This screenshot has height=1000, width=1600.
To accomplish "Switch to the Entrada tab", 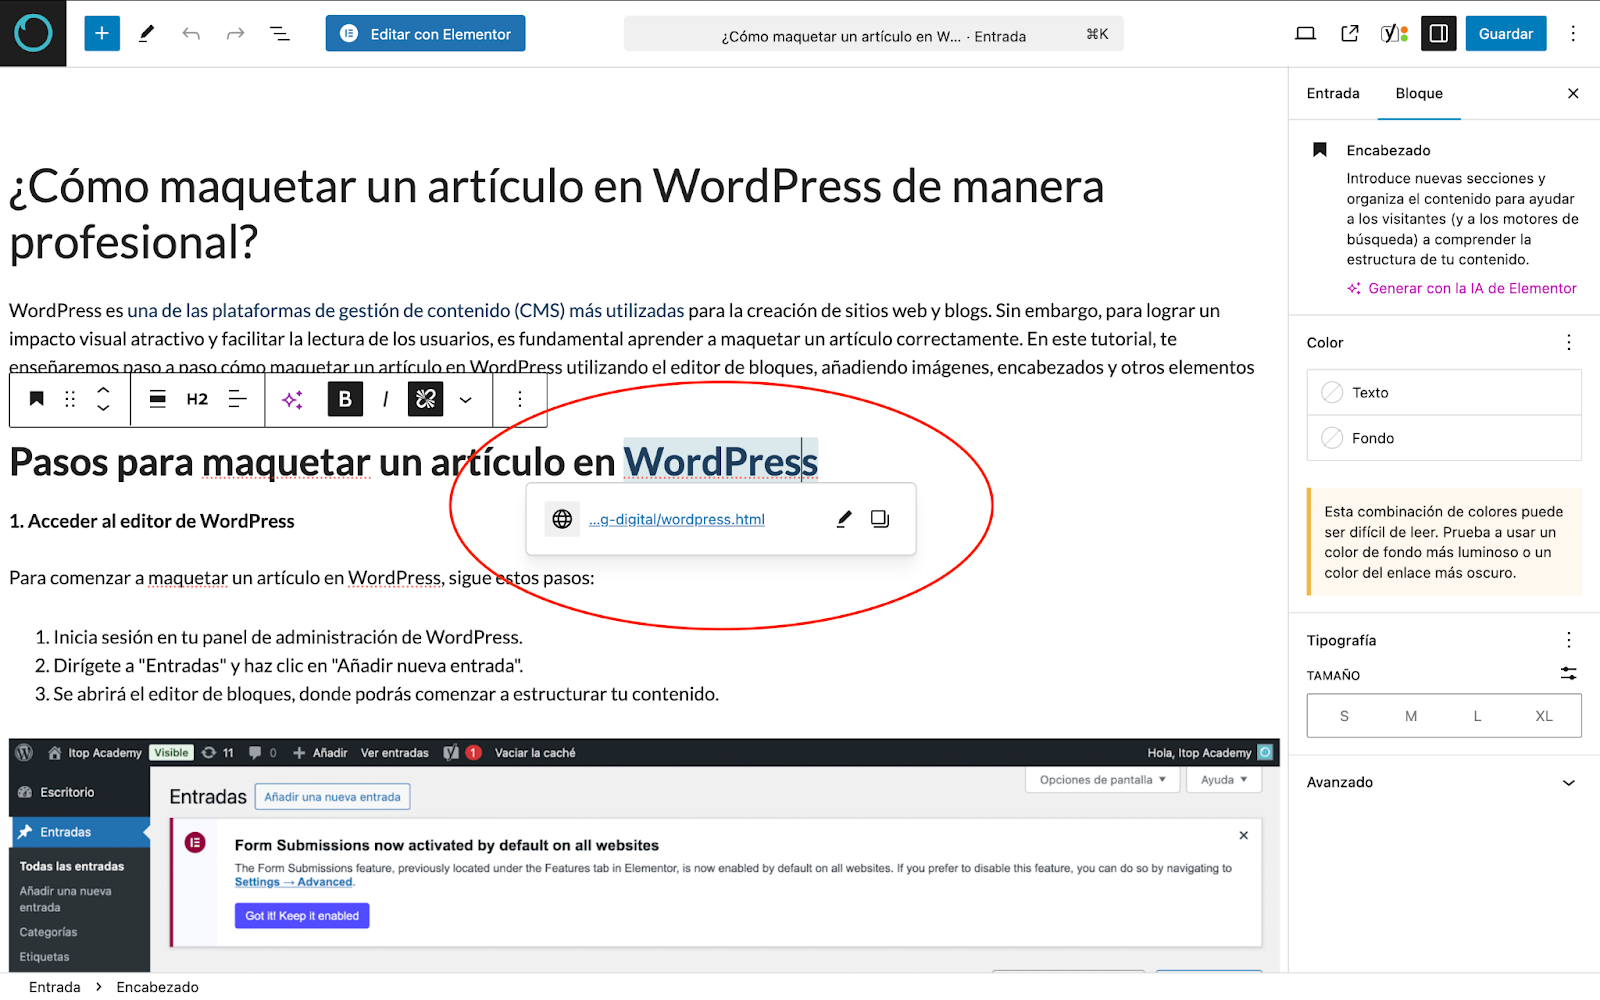I will pos(1333,93).
